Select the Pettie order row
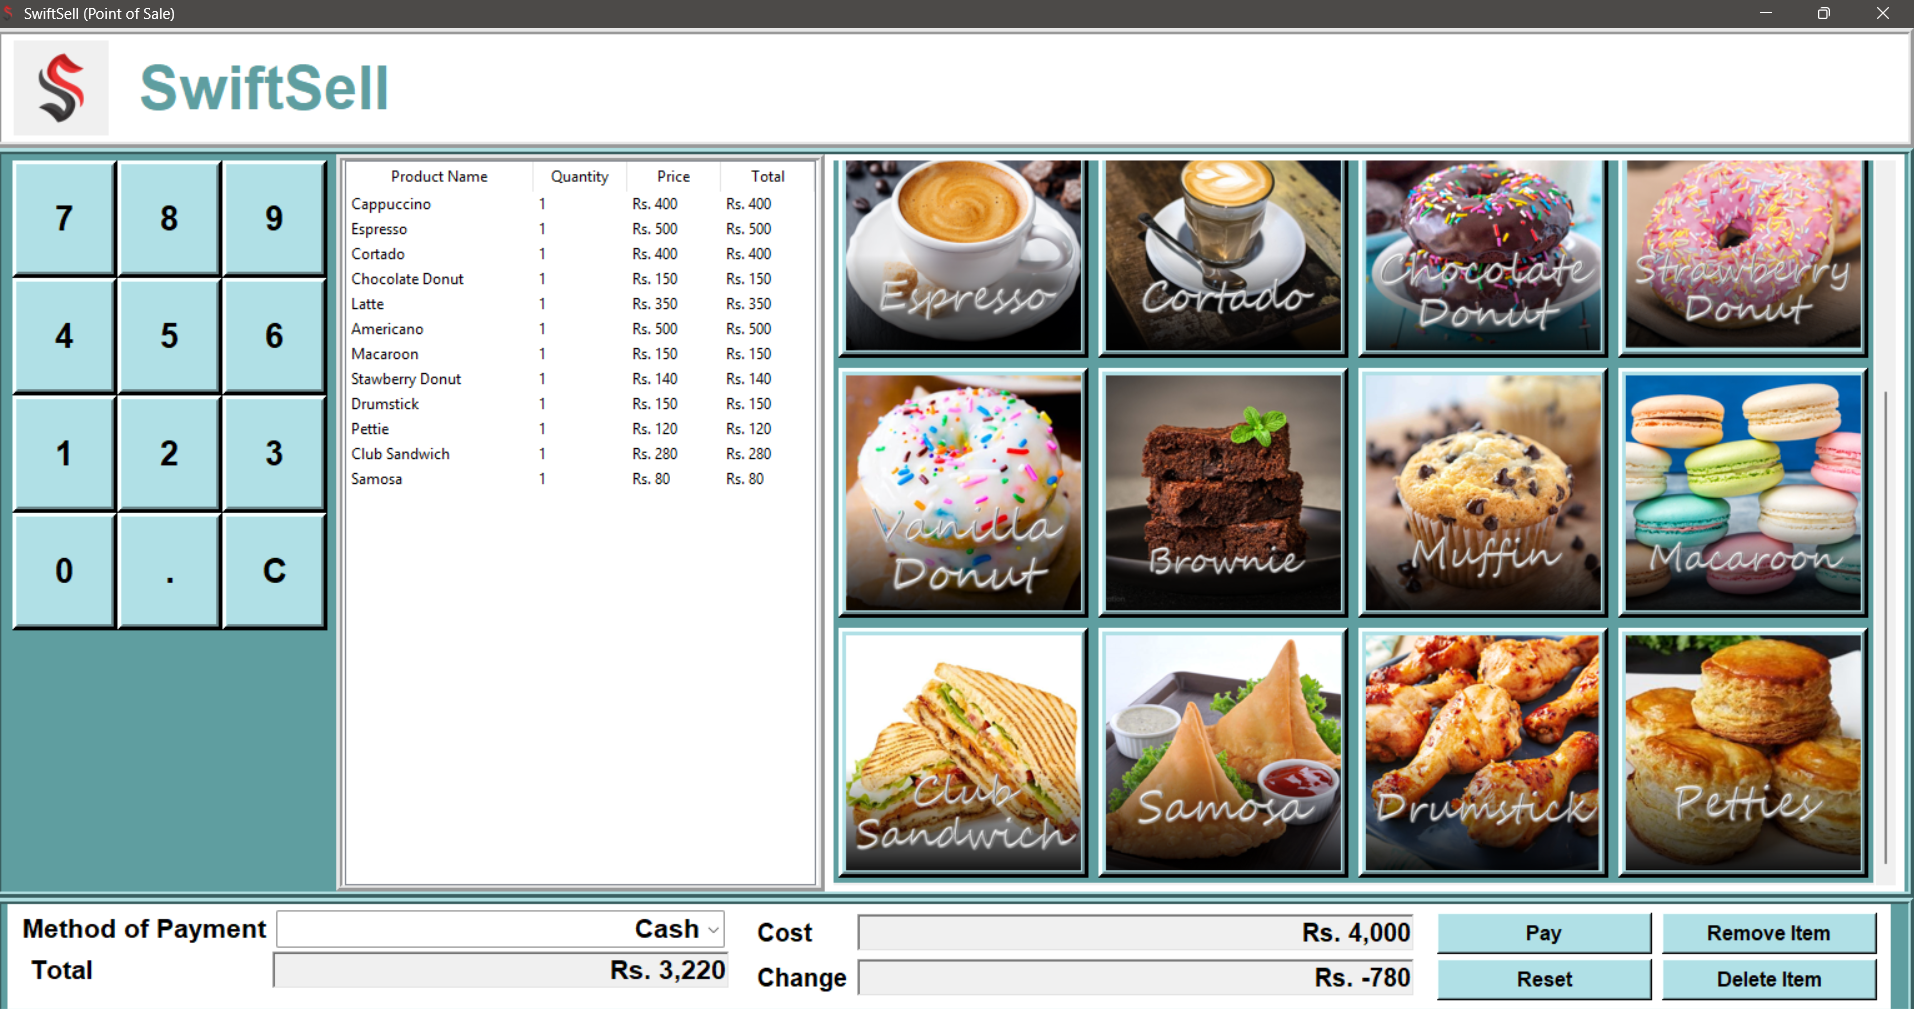Screen dimensions: 1914x1009 pos(580,429)
